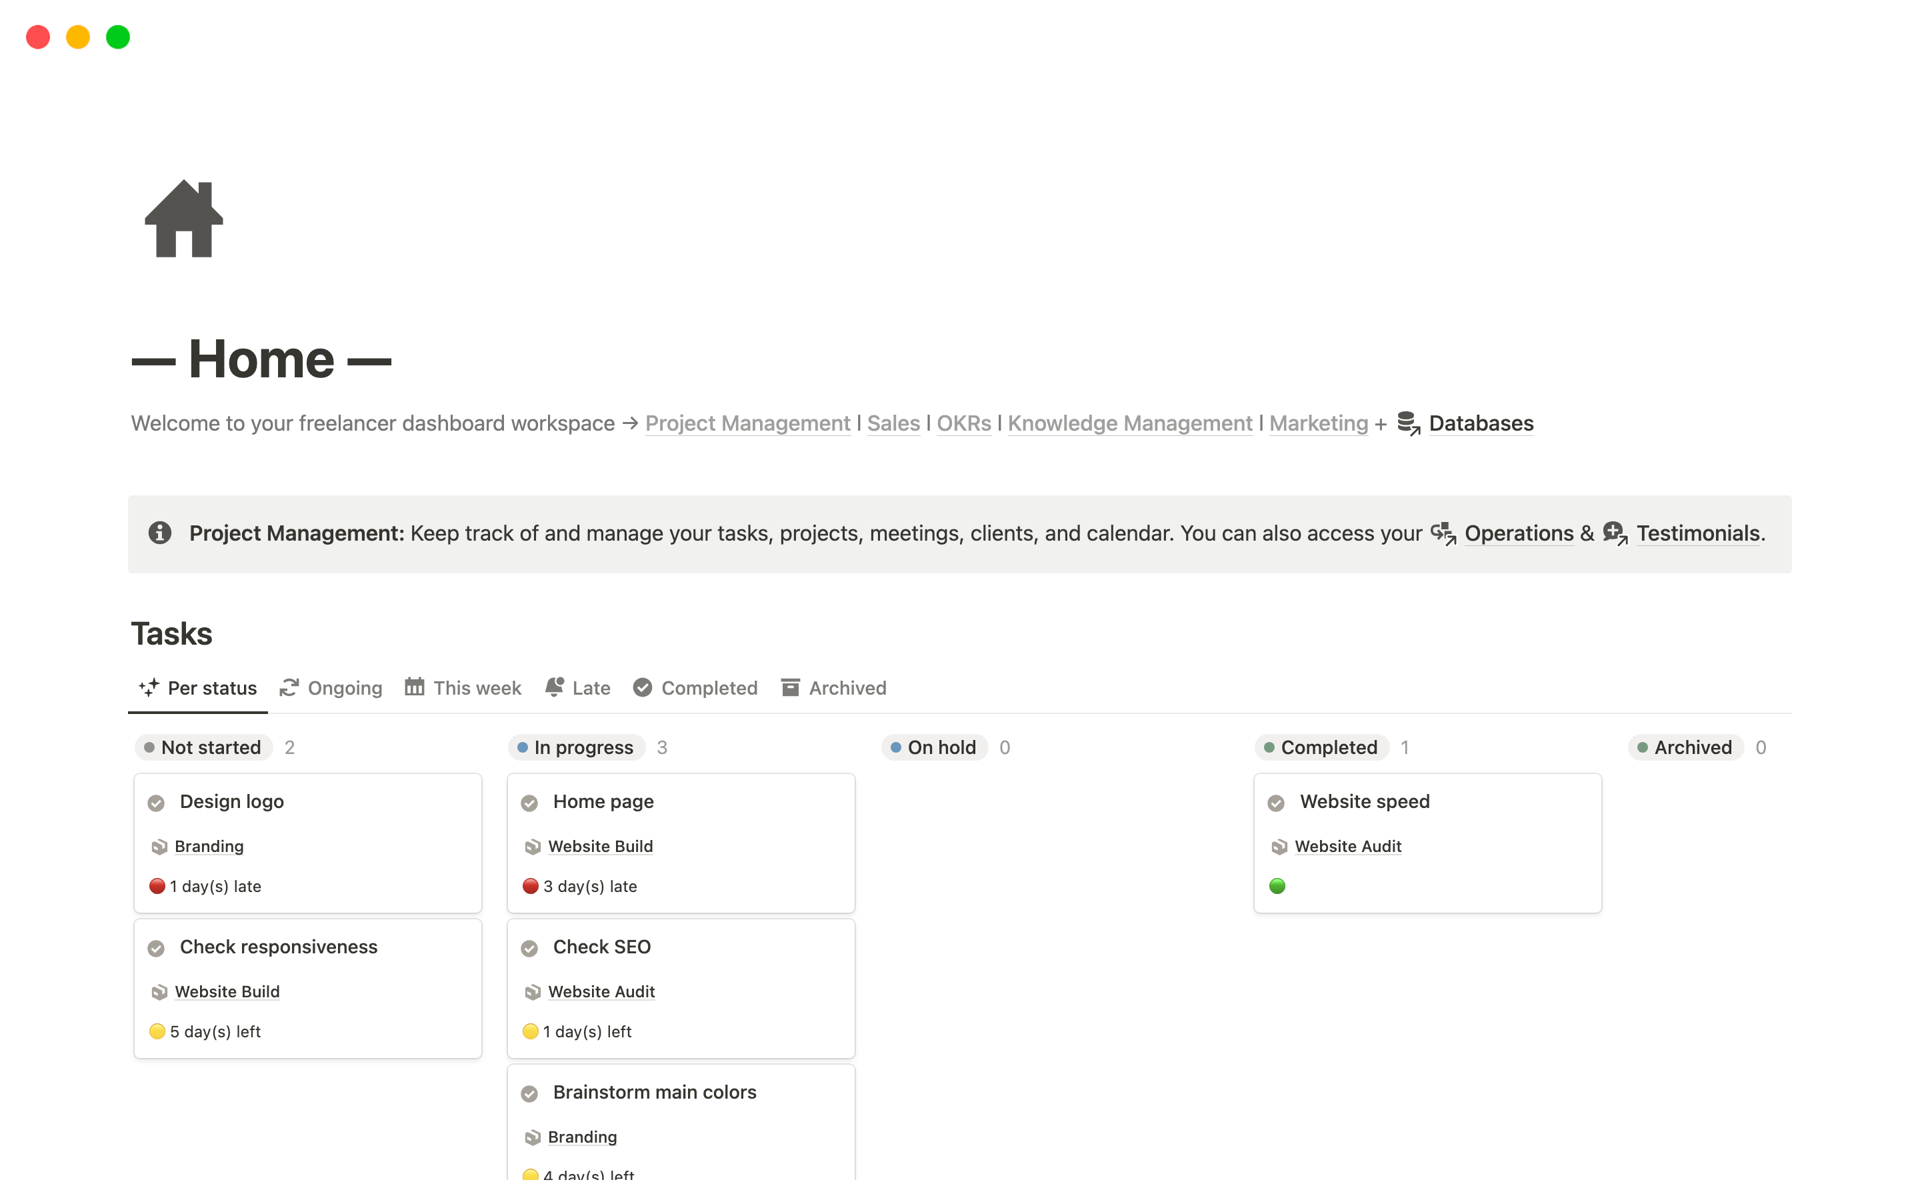This screenshot has width=1920, height=1200.
Task: Click the Branding project icon on Design logo
Action: point(159,847)
